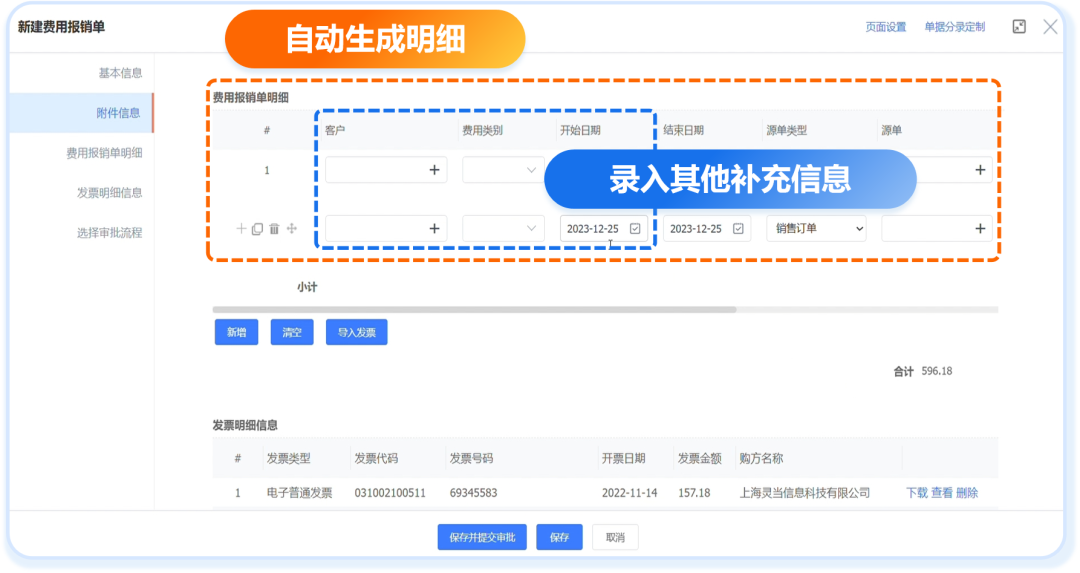The width and height of the screenshot is (1080, 573).
Task: Select 附件信息 in the sidebar
Action: [x=118, y=113]
